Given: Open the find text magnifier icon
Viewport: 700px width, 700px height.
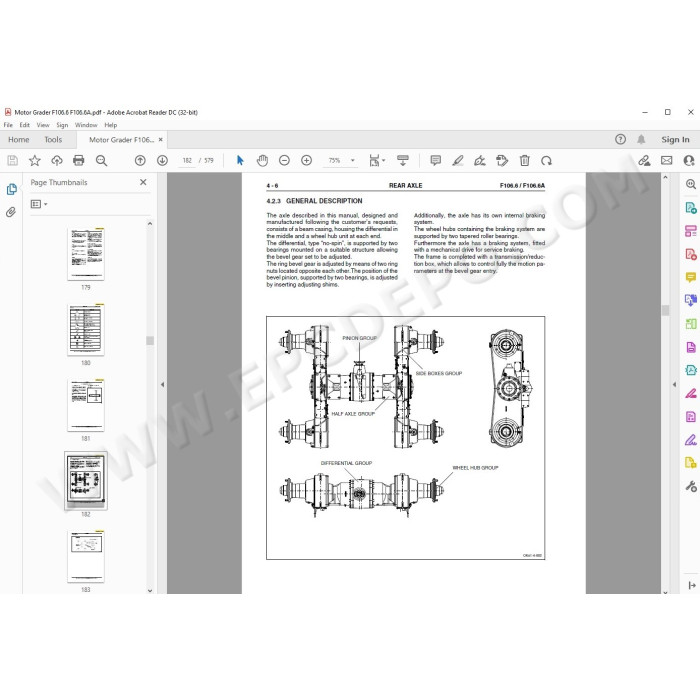Looking at the screenshot, I should (101, 160).
